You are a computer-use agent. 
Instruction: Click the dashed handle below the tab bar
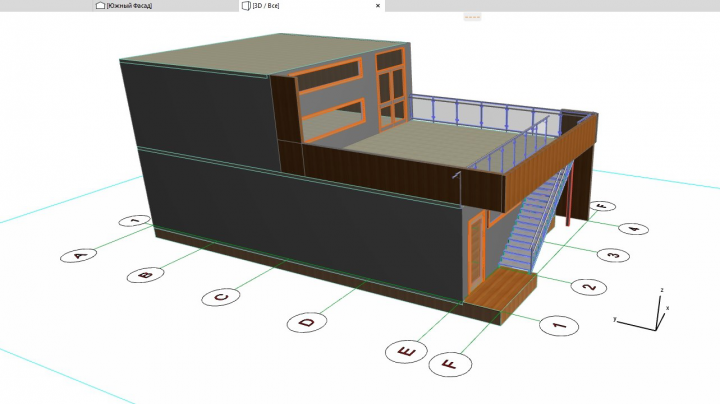point(472,17)
